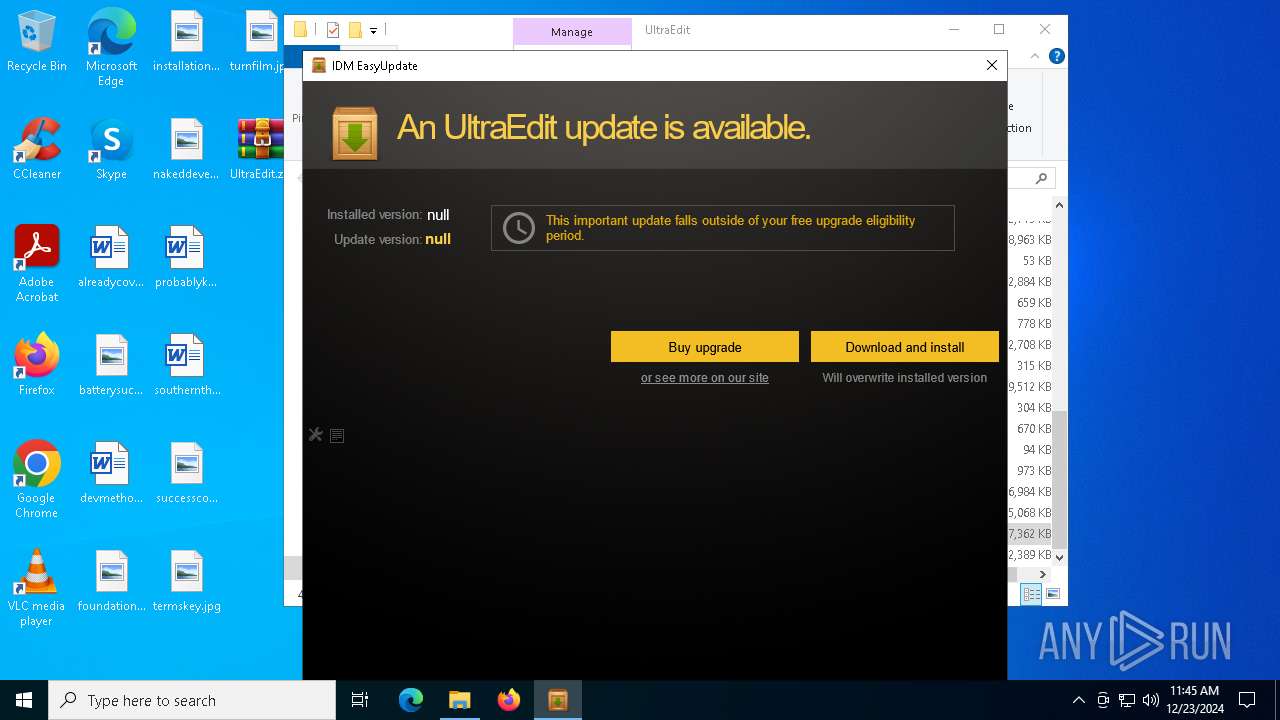Click Download and install button
This screenshot has height=720, width=1280.
[905, 347]
